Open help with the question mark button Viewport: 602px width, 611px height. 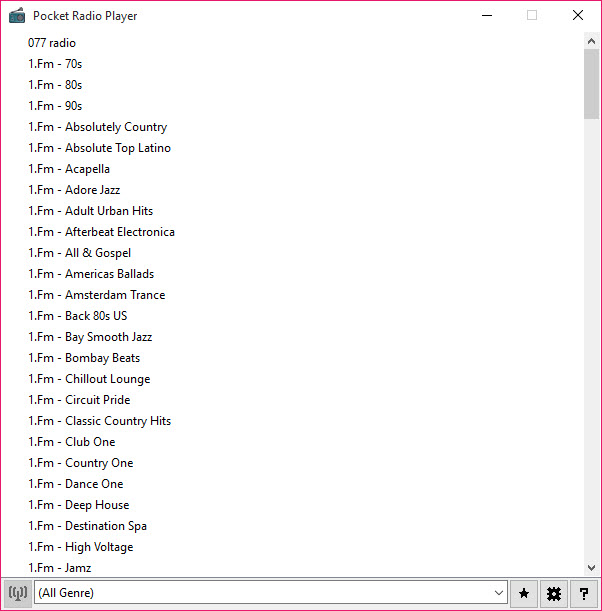(584, 593)
